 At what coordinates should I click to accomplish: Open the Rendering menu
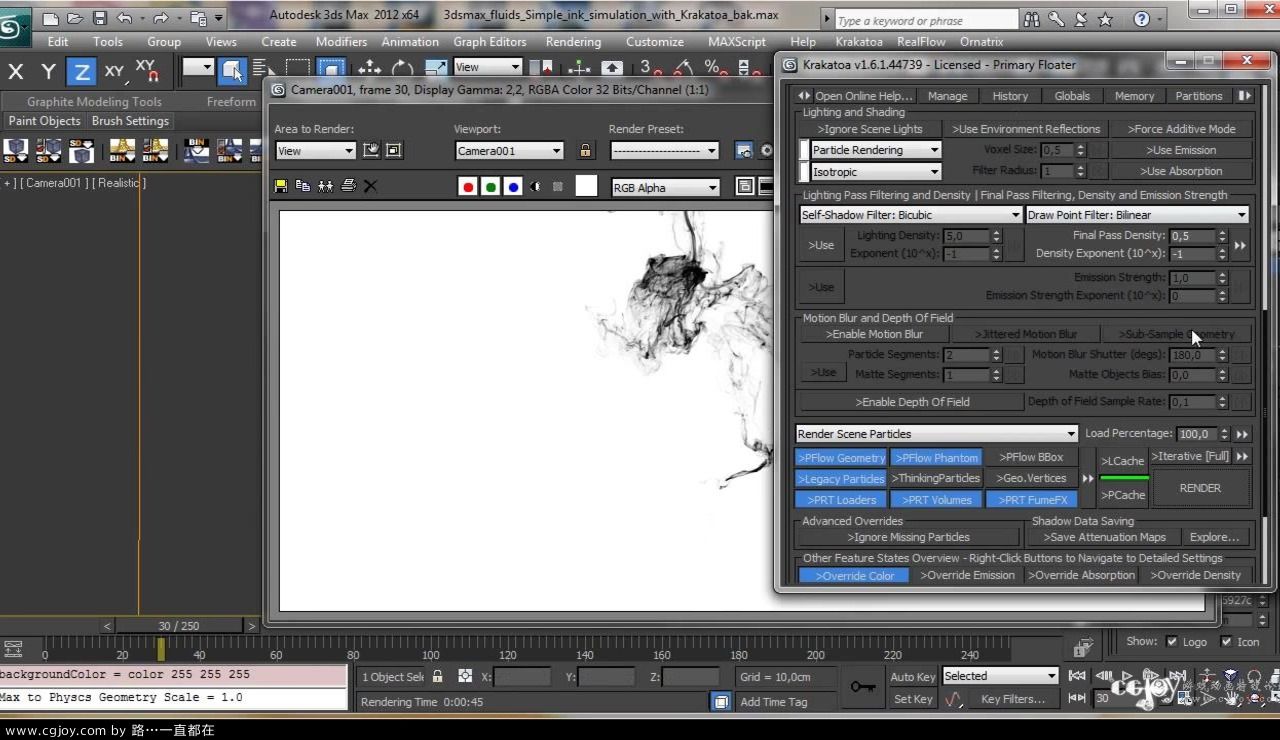[x=573, y=42]
